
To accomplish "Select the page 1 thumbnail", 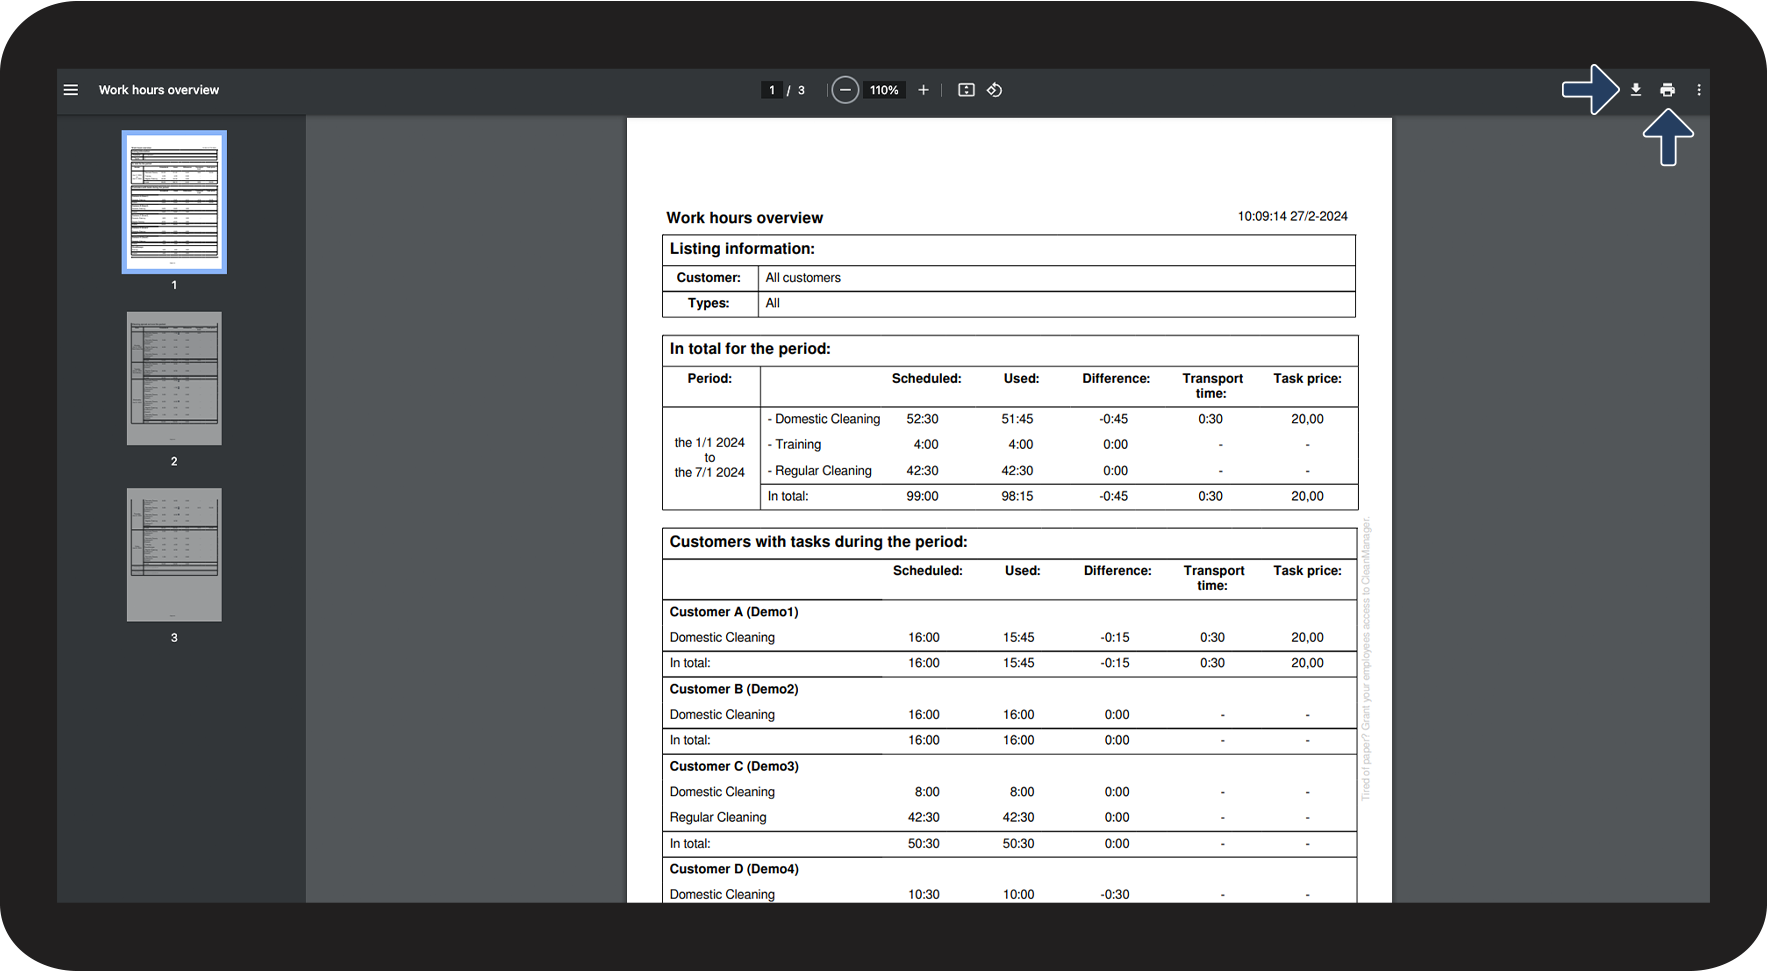I will (174, 202).
